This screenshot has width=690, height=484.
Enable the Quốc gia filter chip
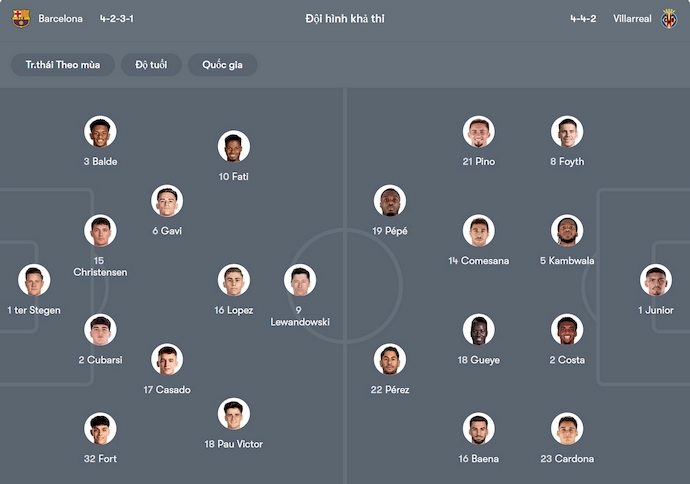(x=222, y=65)
